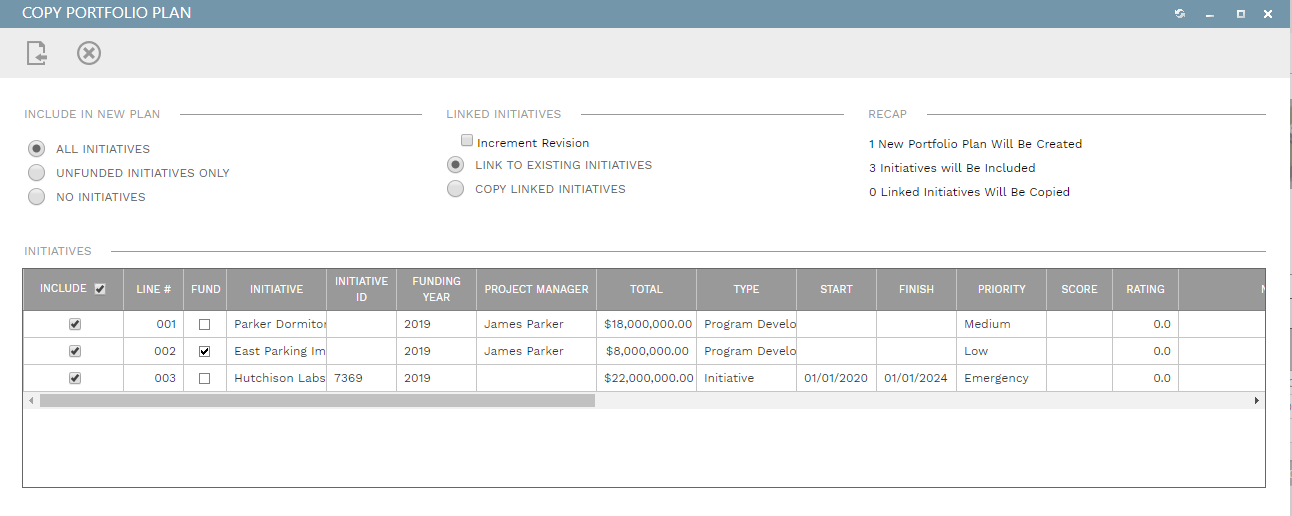Choose Unfunded Initiatives Only option

click(37, 173)
